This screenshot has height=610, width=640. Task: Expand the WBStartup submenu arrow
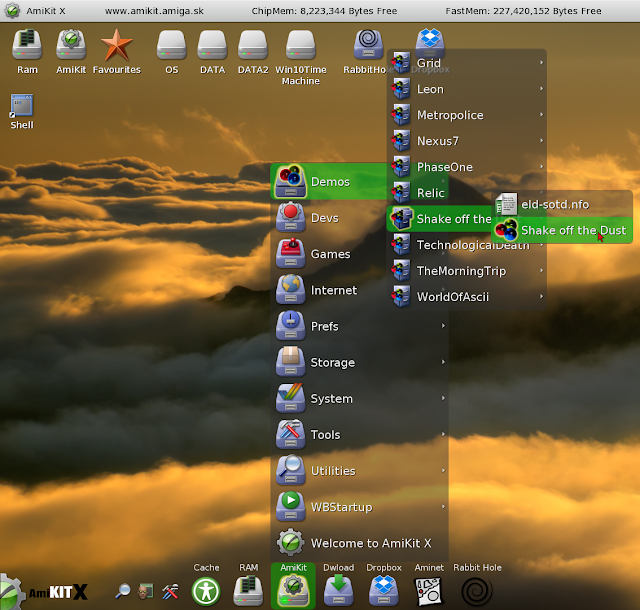(x=443, y=506)
